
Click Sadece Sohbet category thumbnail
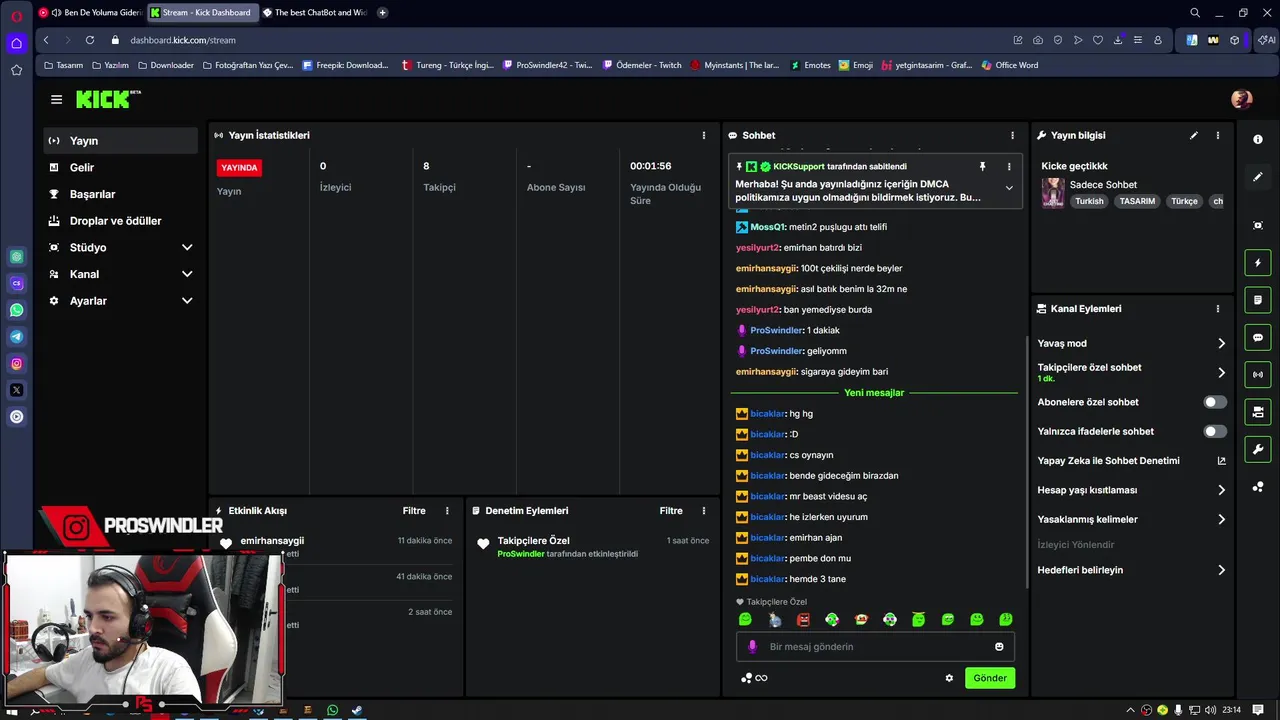1053,192
